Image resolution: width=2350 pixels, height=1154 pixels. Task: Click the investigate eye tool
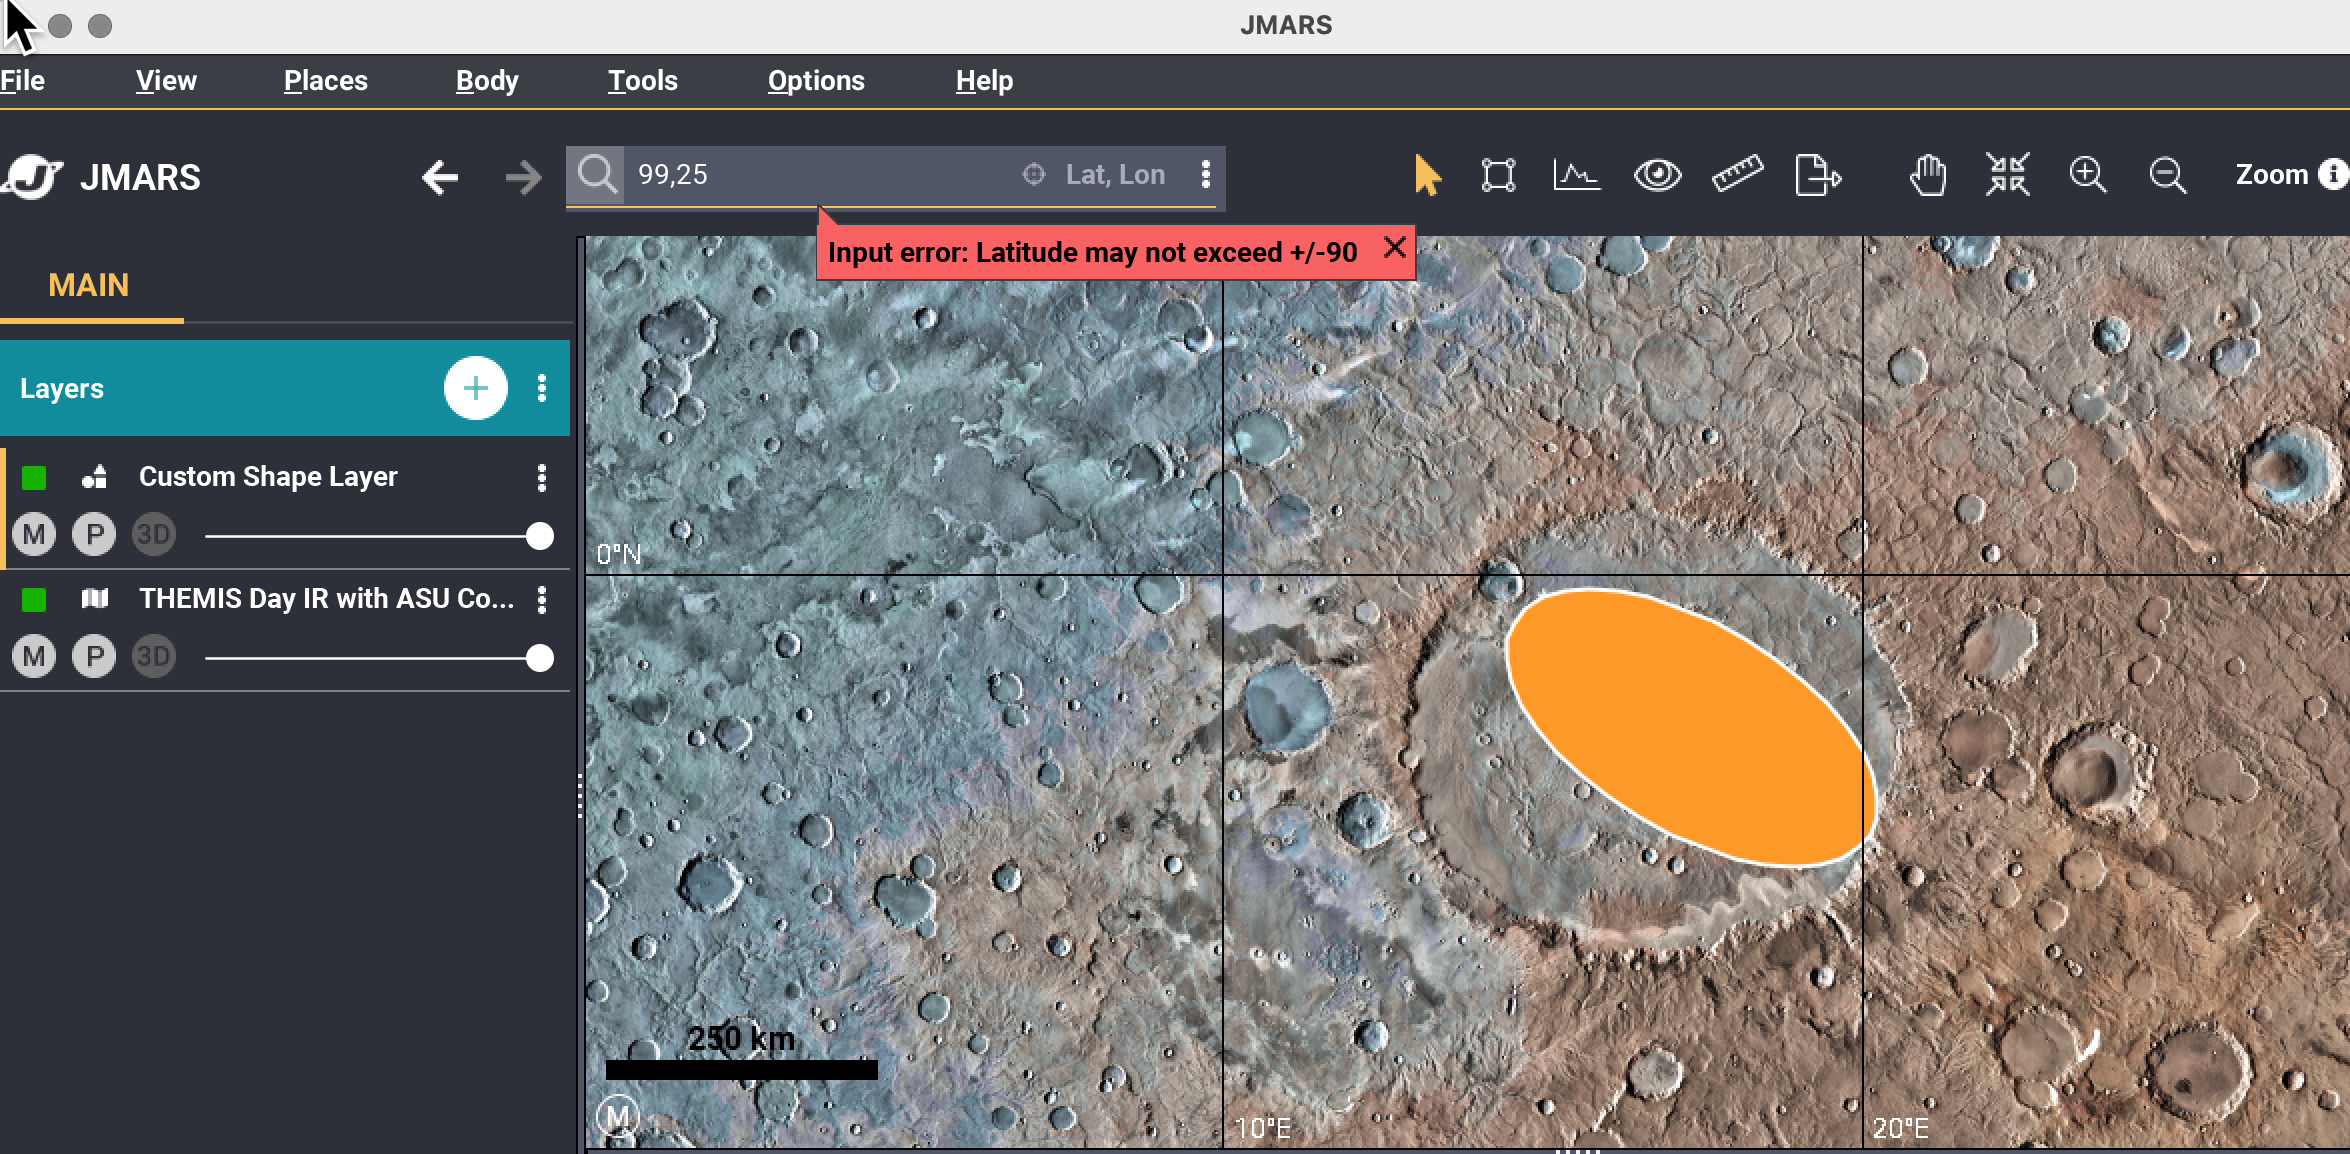pyautogui.click(x=1657, y=176)
